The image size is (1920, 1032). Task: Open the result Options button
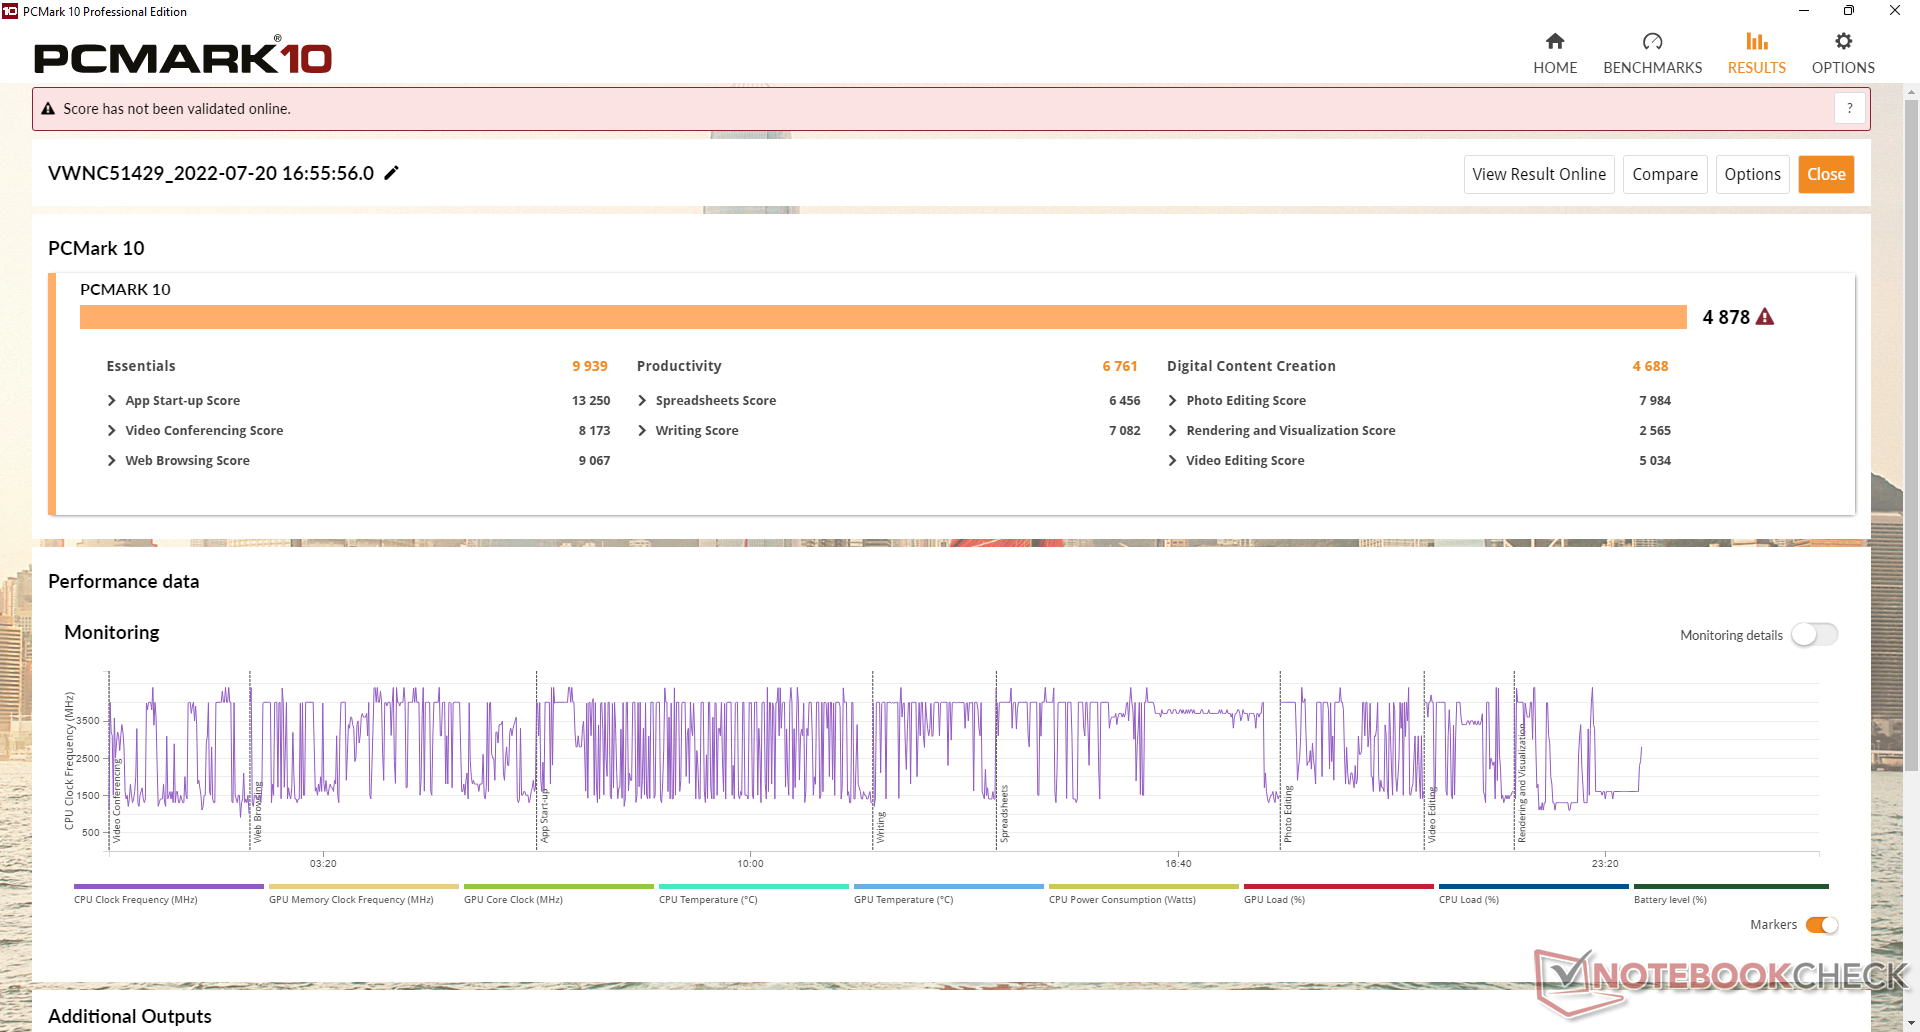tap(1752, 174)
